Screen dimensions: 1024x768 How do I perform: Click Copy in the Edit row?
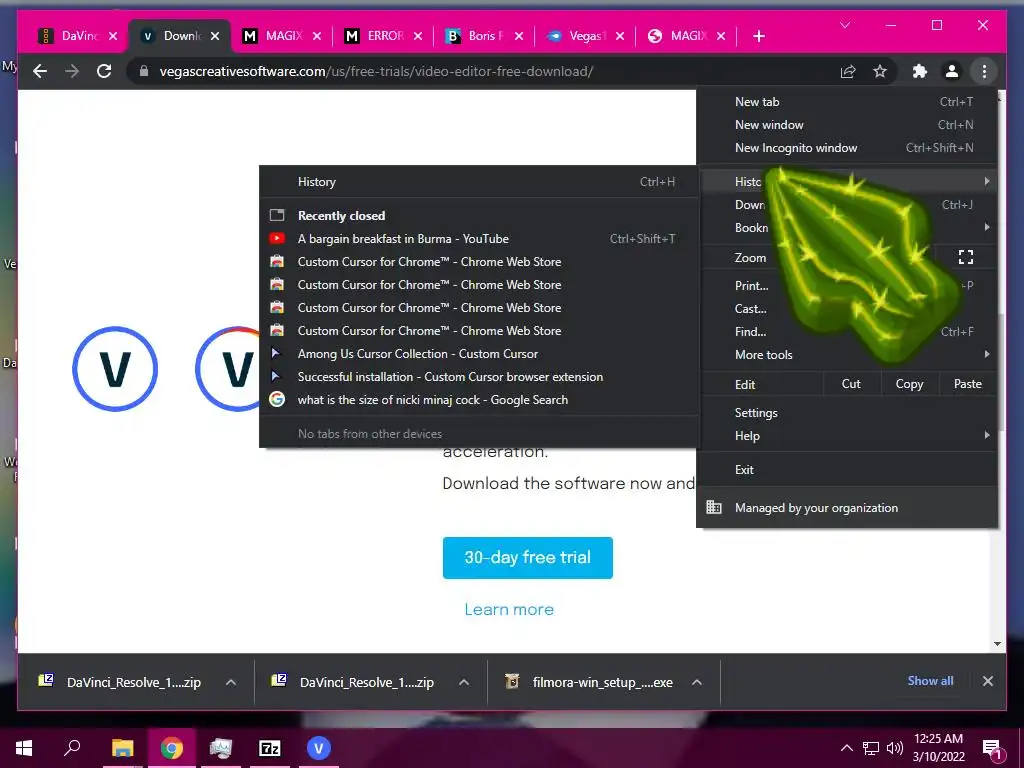pos(909,384)
